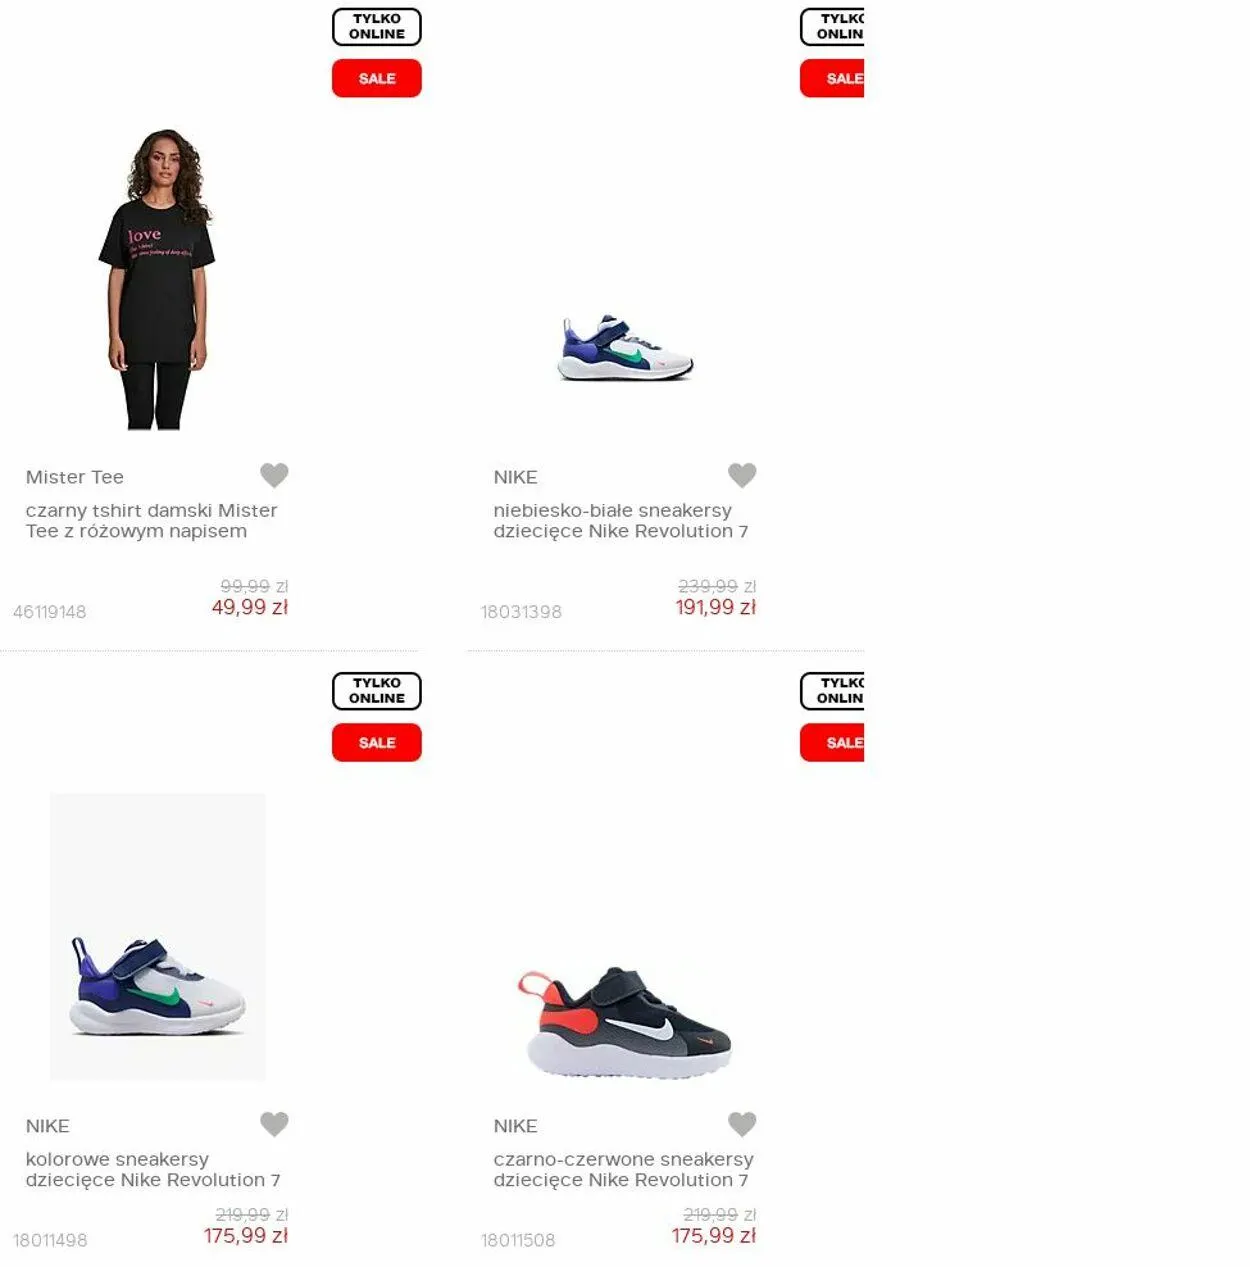This screenshot has width=1250, height=1267.
Task: Open small blue-white Nike sneaker image
Action: pyautogui.click(x=625, y=348)
